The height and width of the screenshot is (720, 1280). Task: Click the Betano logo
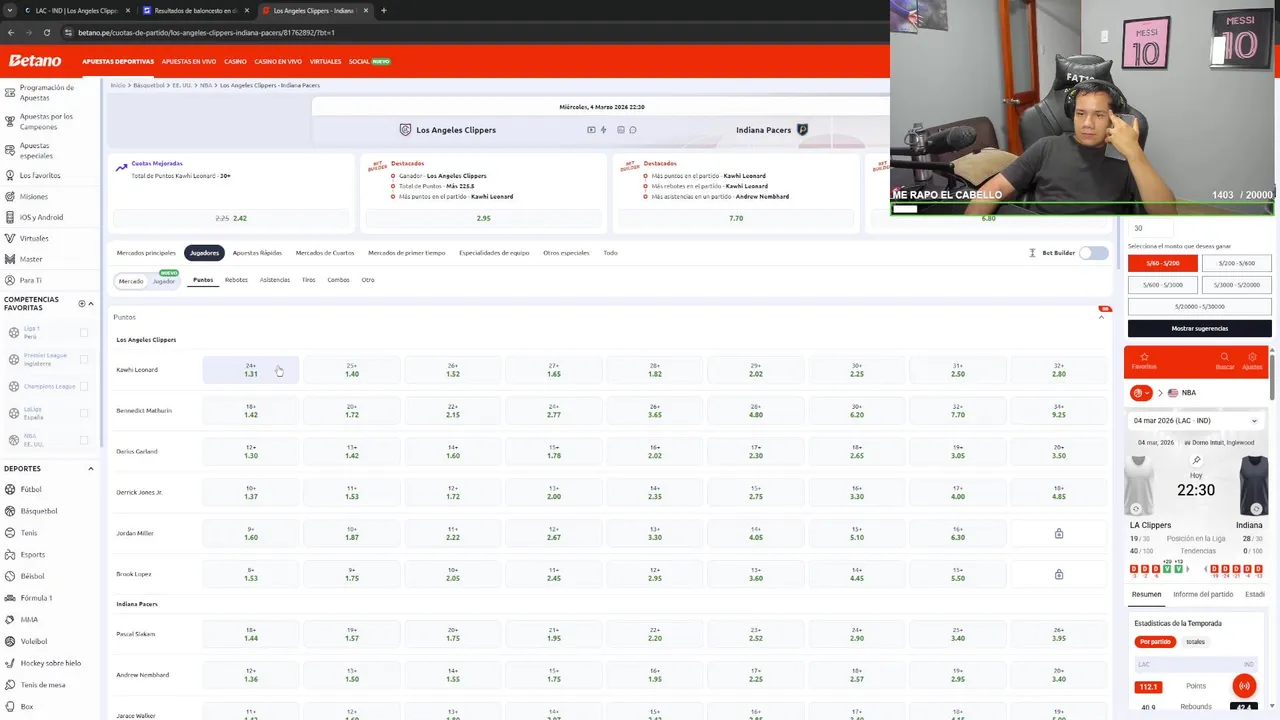35,61
